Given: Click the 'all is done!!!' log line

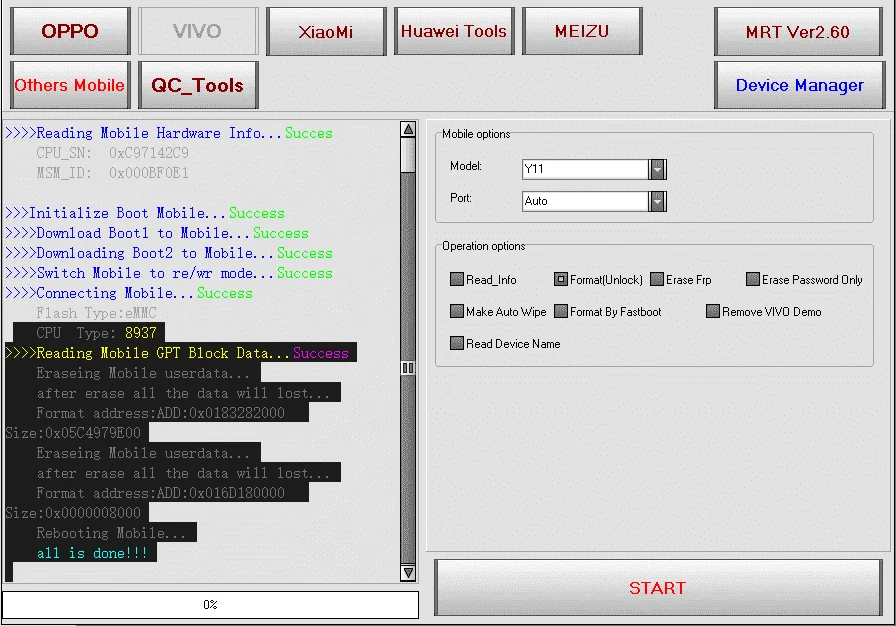Looking at the screenshot, I should click(92, 553).
